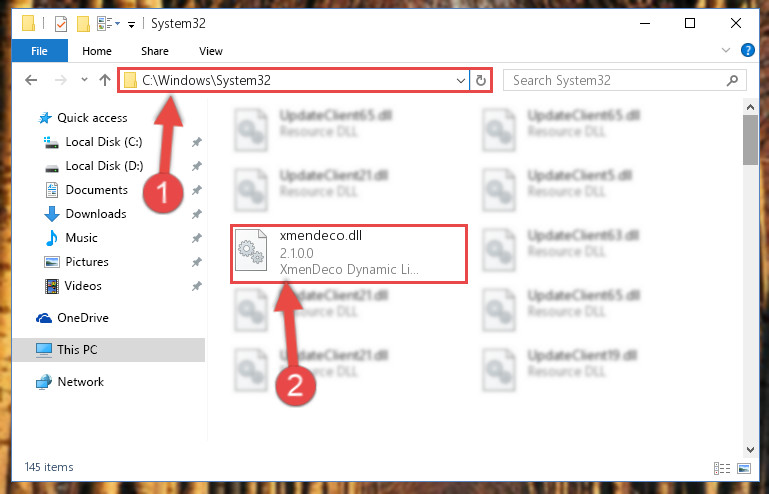Click the search magnifier icon

(732, 80)
